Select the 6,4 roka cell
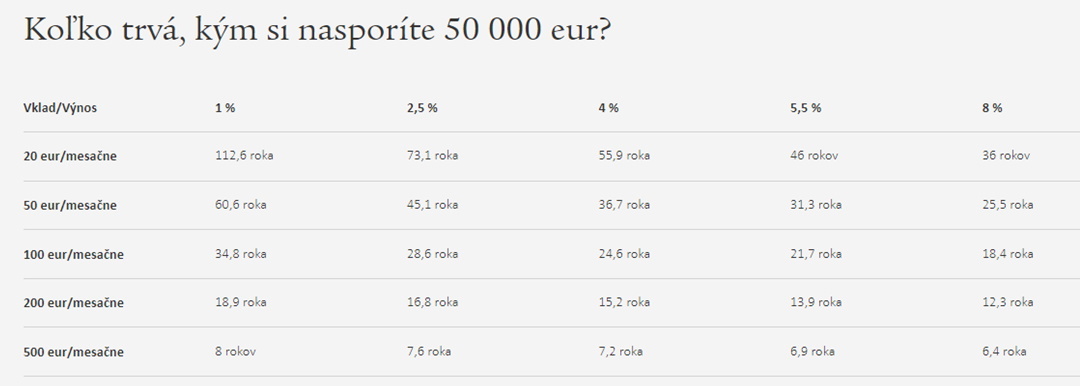 pyautogui.click(x=1004, y=352)
